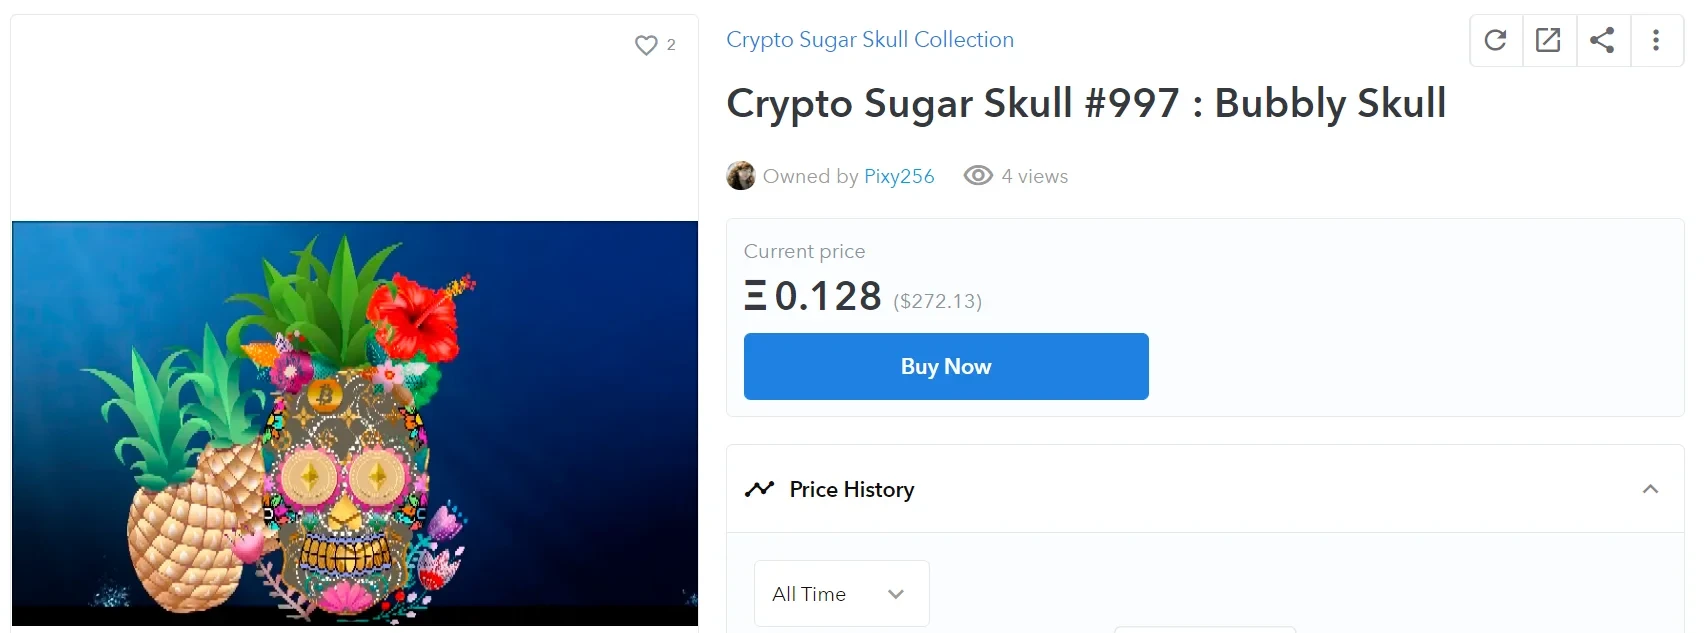Open the Crypto Sugar Skull Collection link
1706x633 pixels.
[869, 40]
